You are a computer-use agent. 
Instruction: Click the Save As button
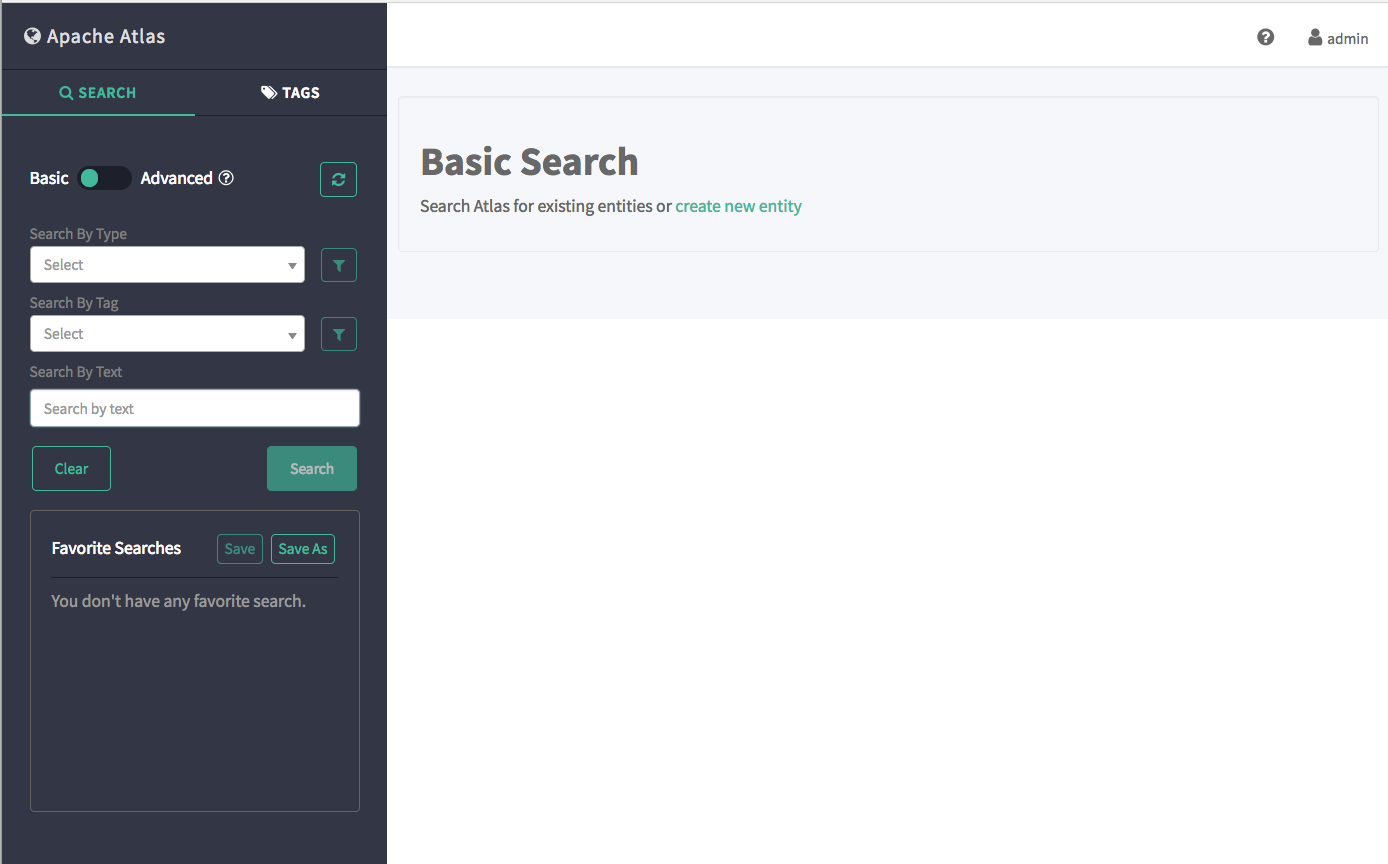click(302, 549)
